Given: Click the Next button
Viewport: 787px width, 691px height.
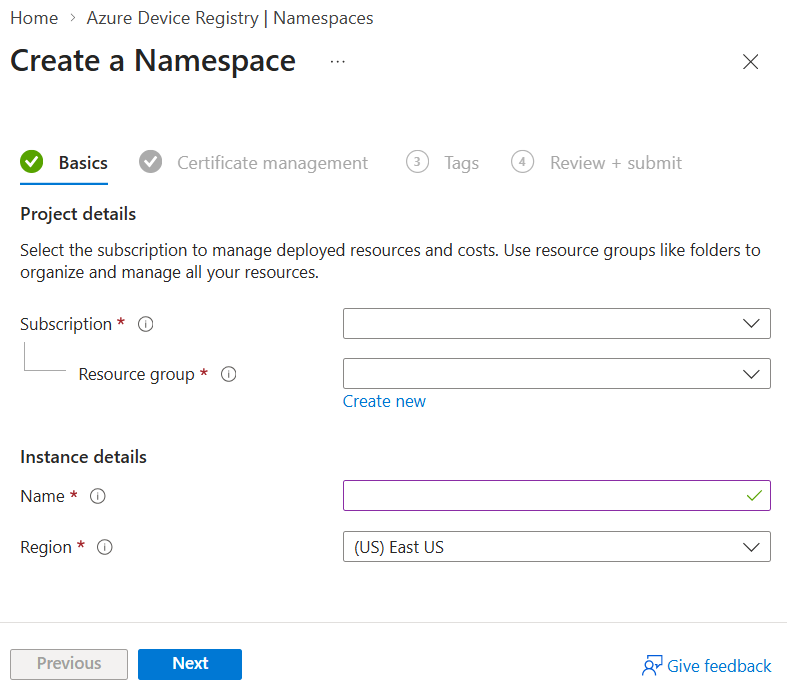Looking at the screenshot, I should pyautogui.click(x=190, y=664).
